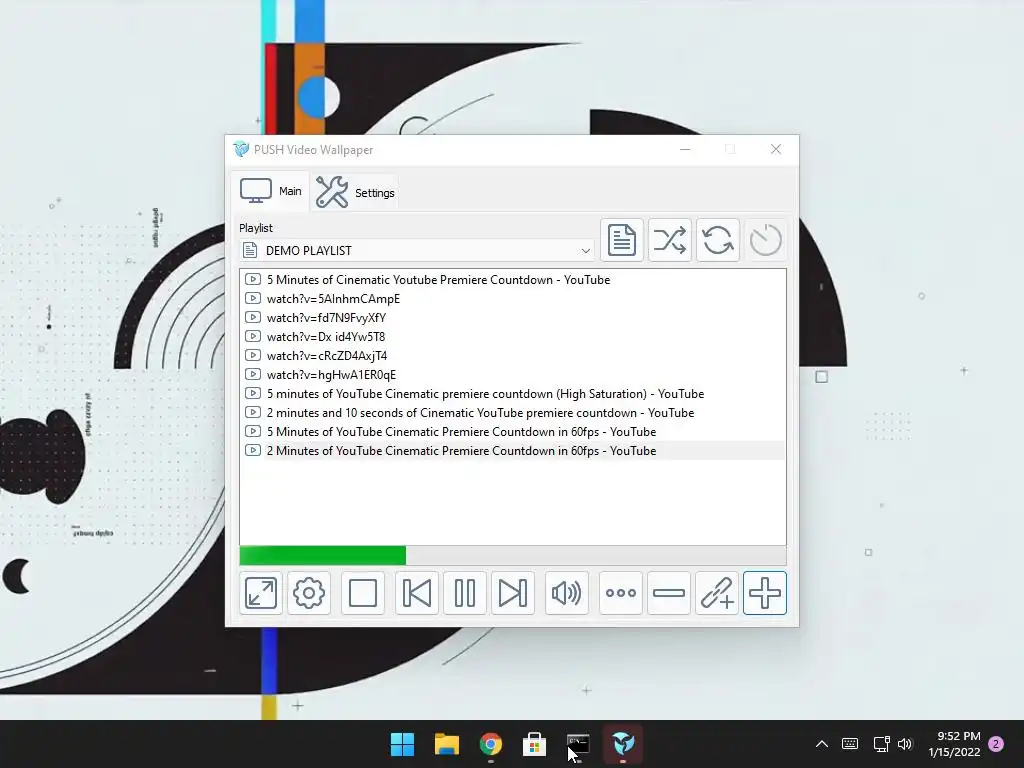Go to the previous video in playlist
This screenshot has width=1024, height=768.
point(417,593)
